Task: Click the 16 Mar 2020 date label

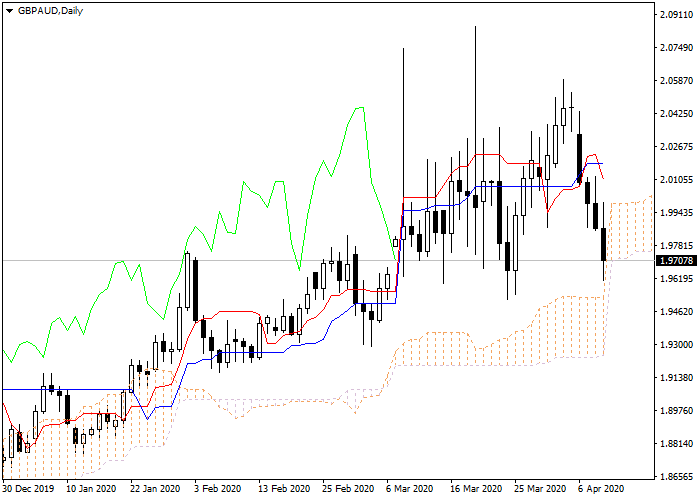Action: (x=476, y=489)
